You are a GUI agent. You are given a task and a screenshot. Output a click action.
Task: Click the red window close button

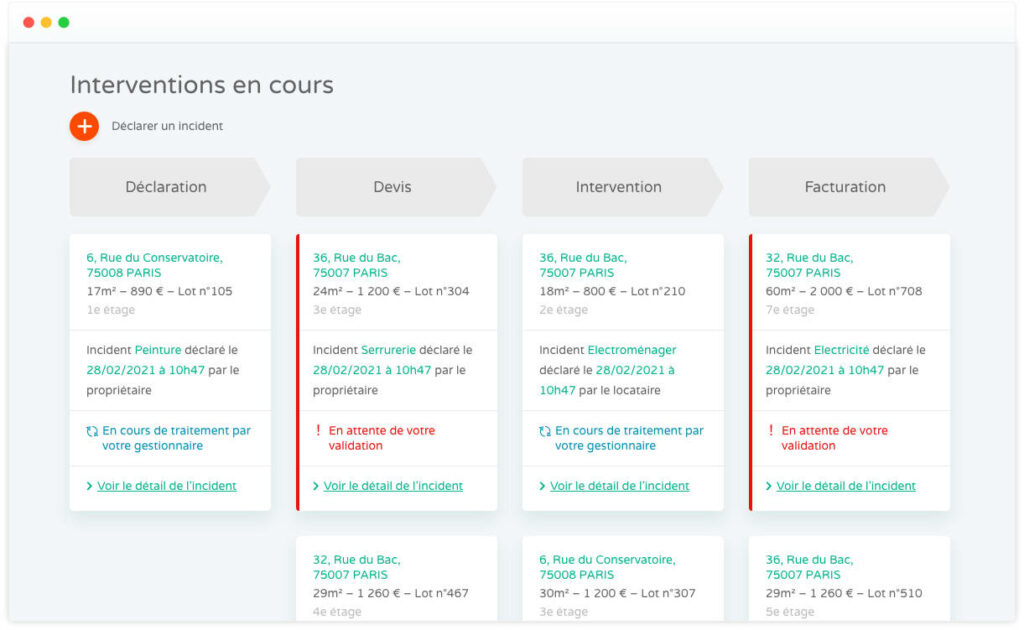pos(29,22)
